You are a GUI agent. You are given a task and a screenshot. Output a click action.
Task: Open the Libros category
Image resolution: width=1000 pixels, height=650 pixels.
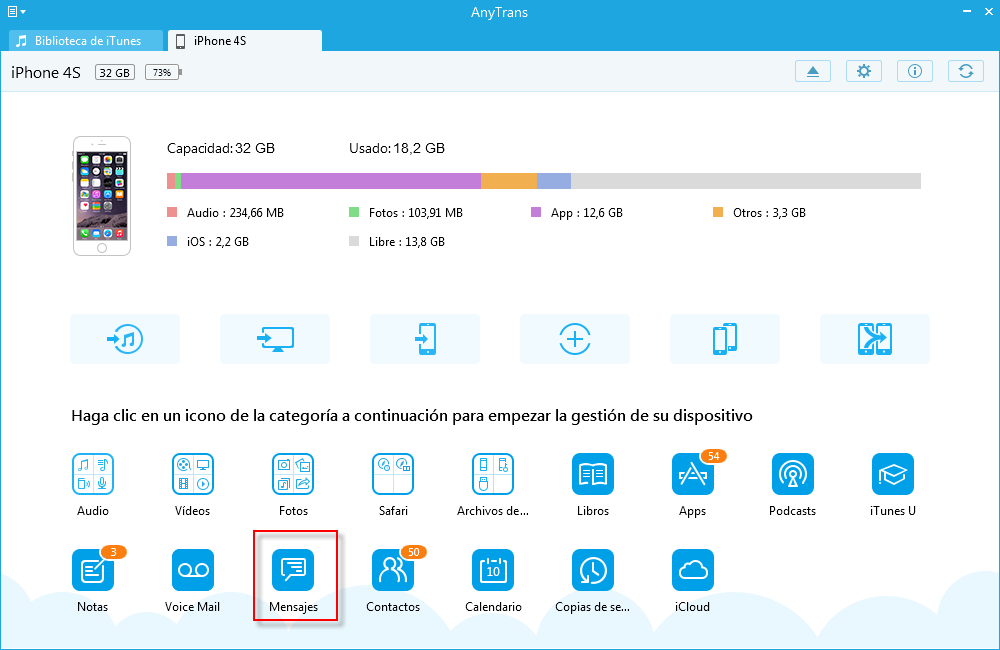pos(593,474)
